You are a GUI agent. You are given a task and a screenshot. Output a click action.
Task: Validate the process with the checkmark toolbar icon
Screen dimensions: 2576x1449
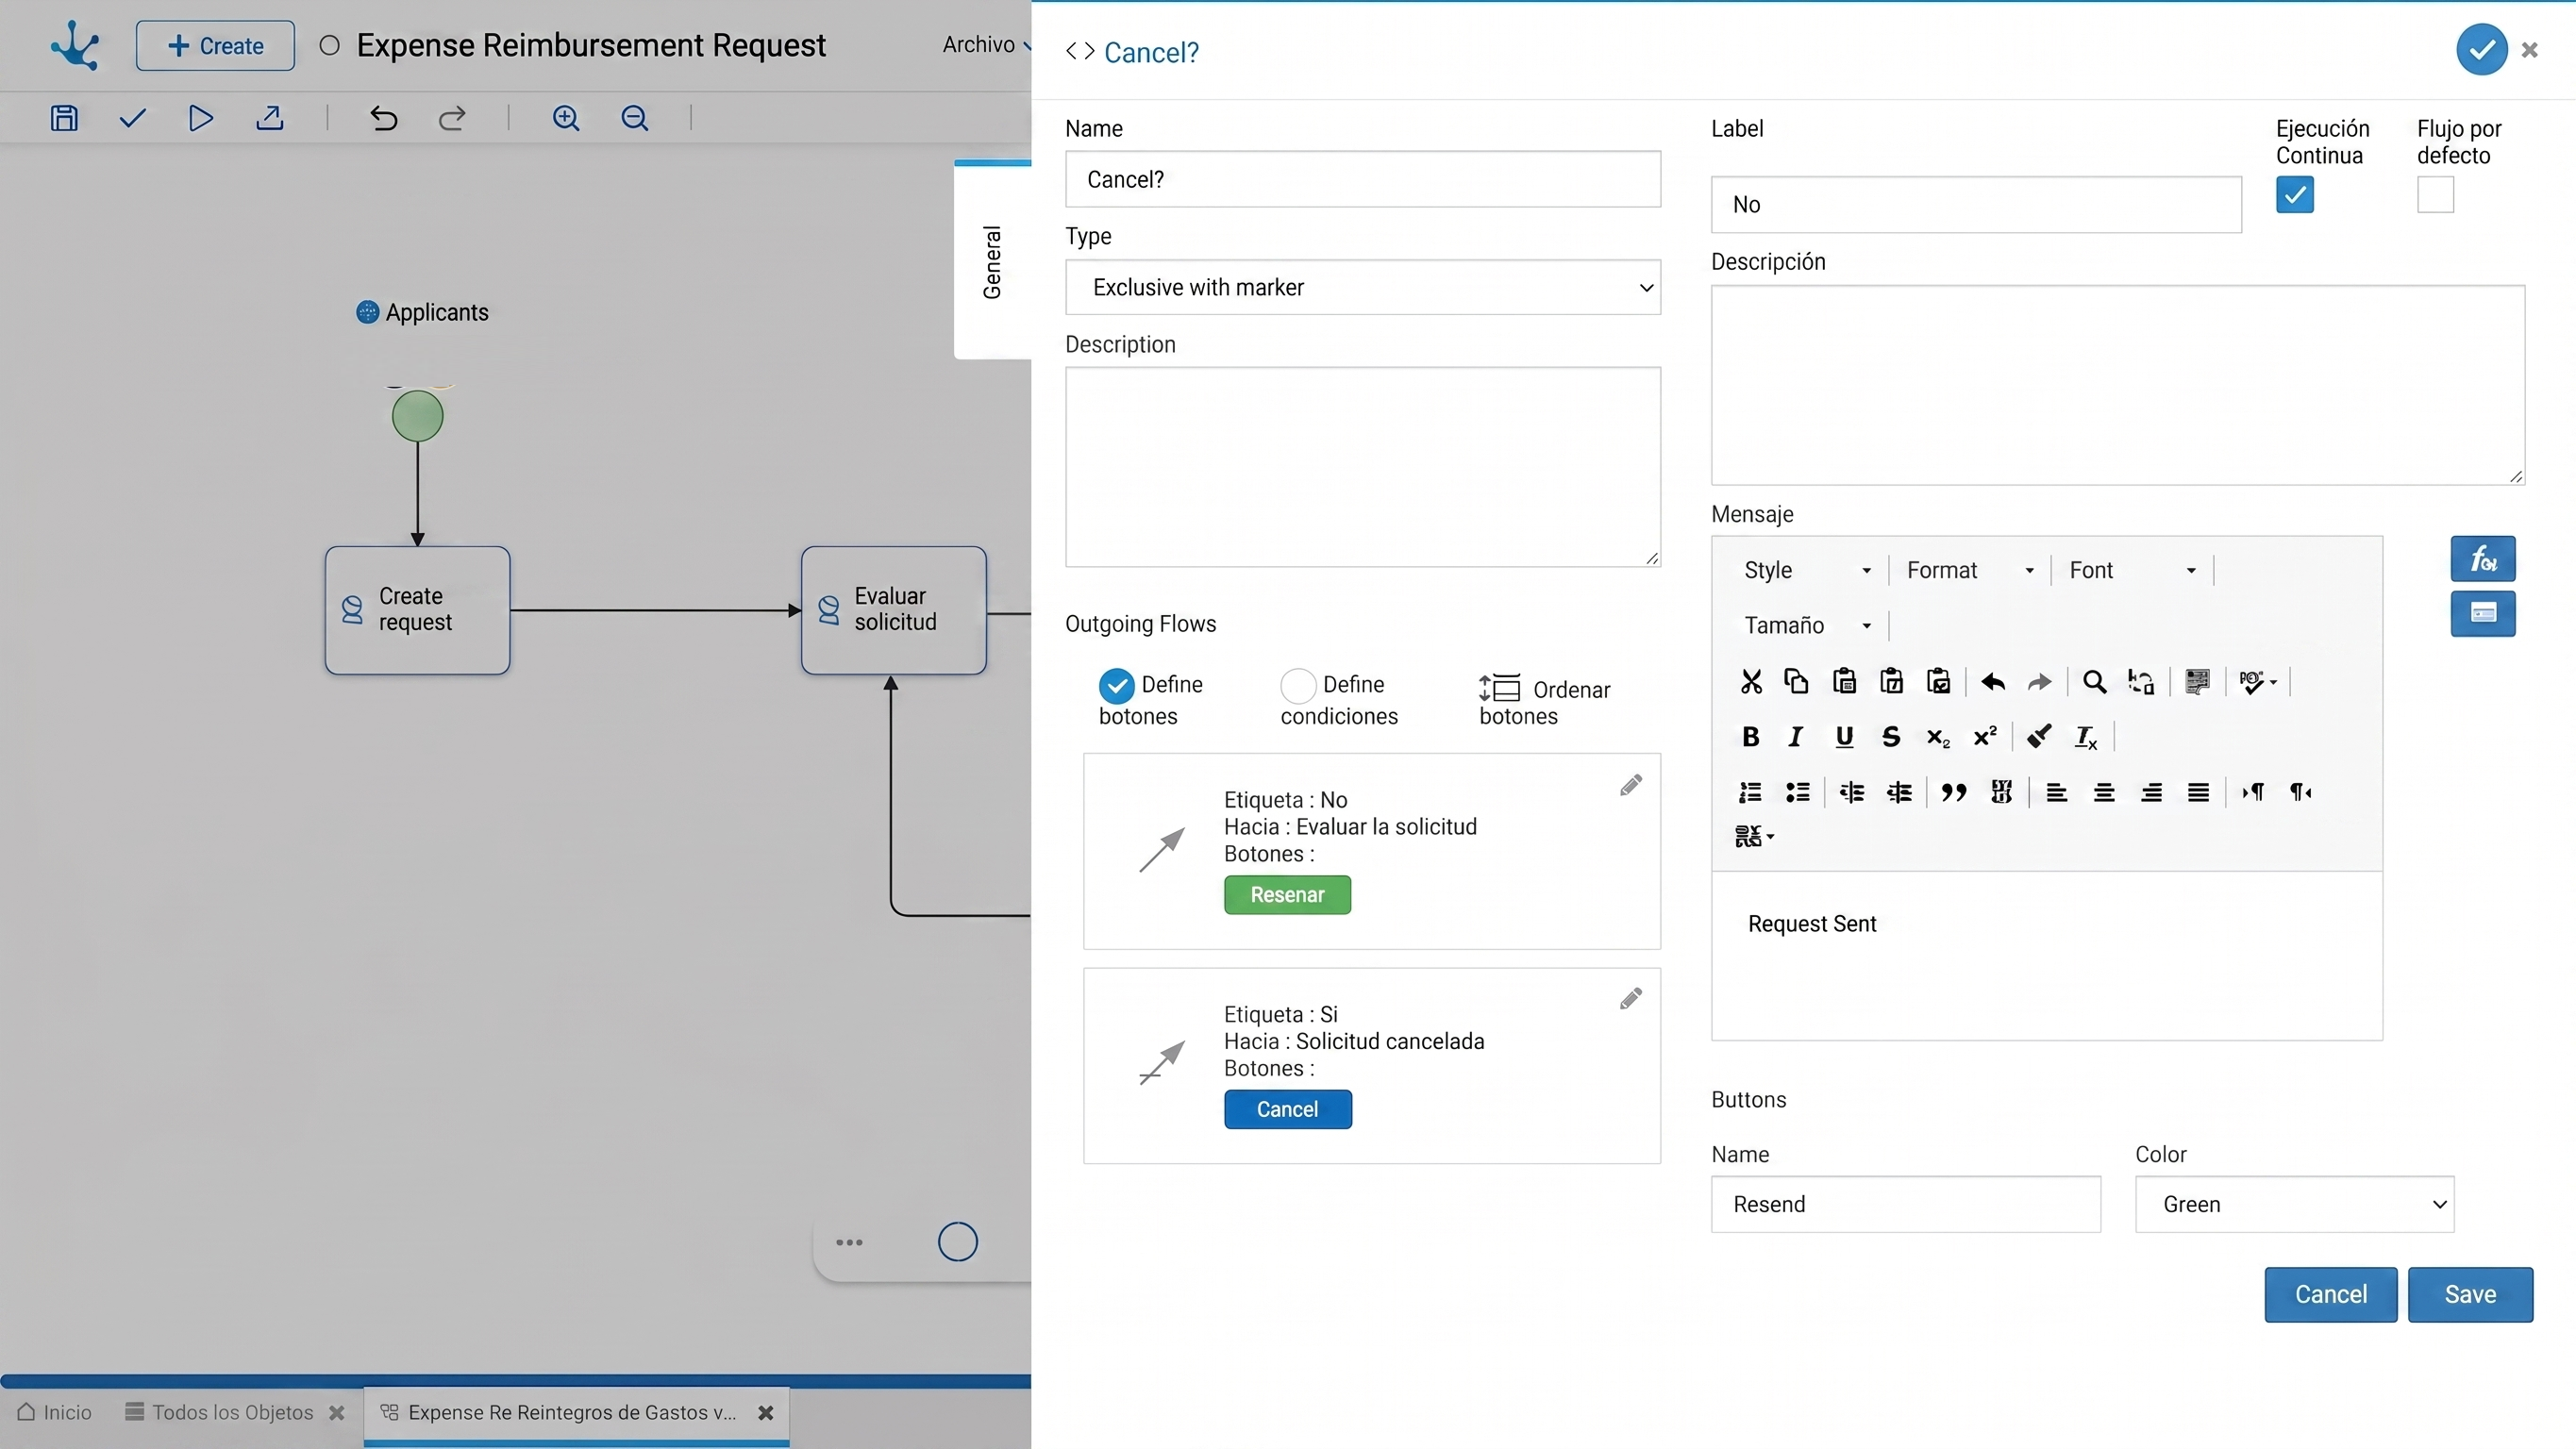pyautogui.click(x=132, y=118)
